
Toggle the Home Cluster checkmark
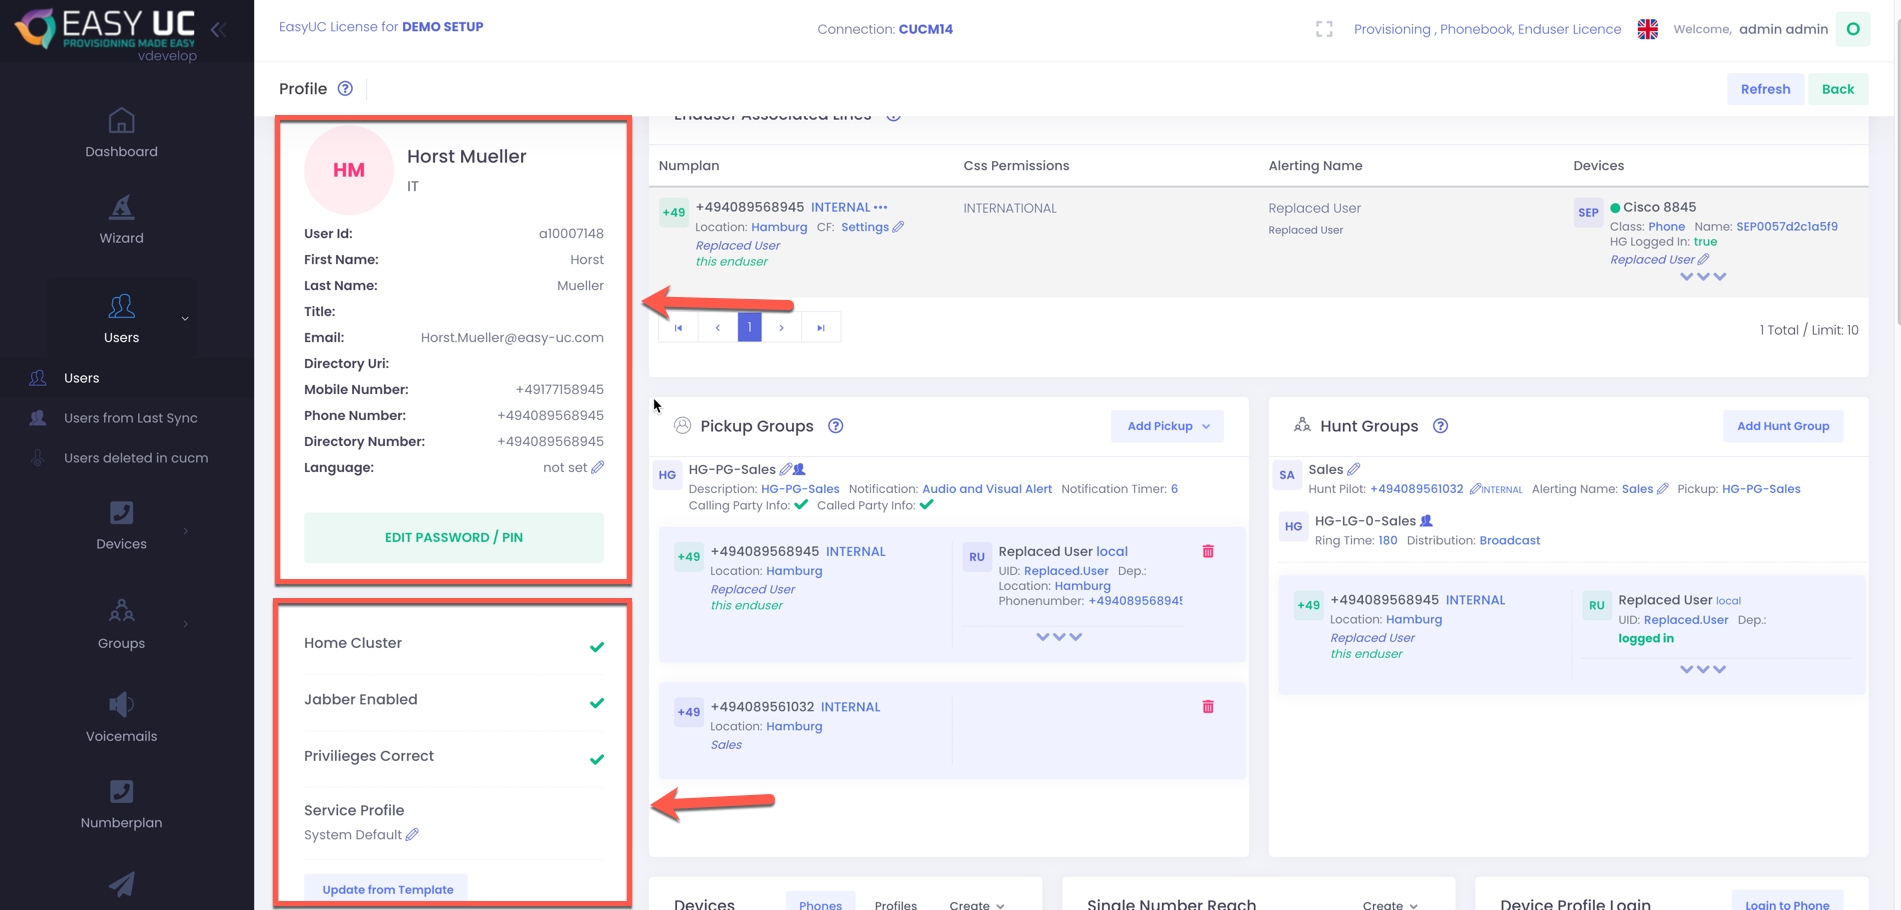597,647
